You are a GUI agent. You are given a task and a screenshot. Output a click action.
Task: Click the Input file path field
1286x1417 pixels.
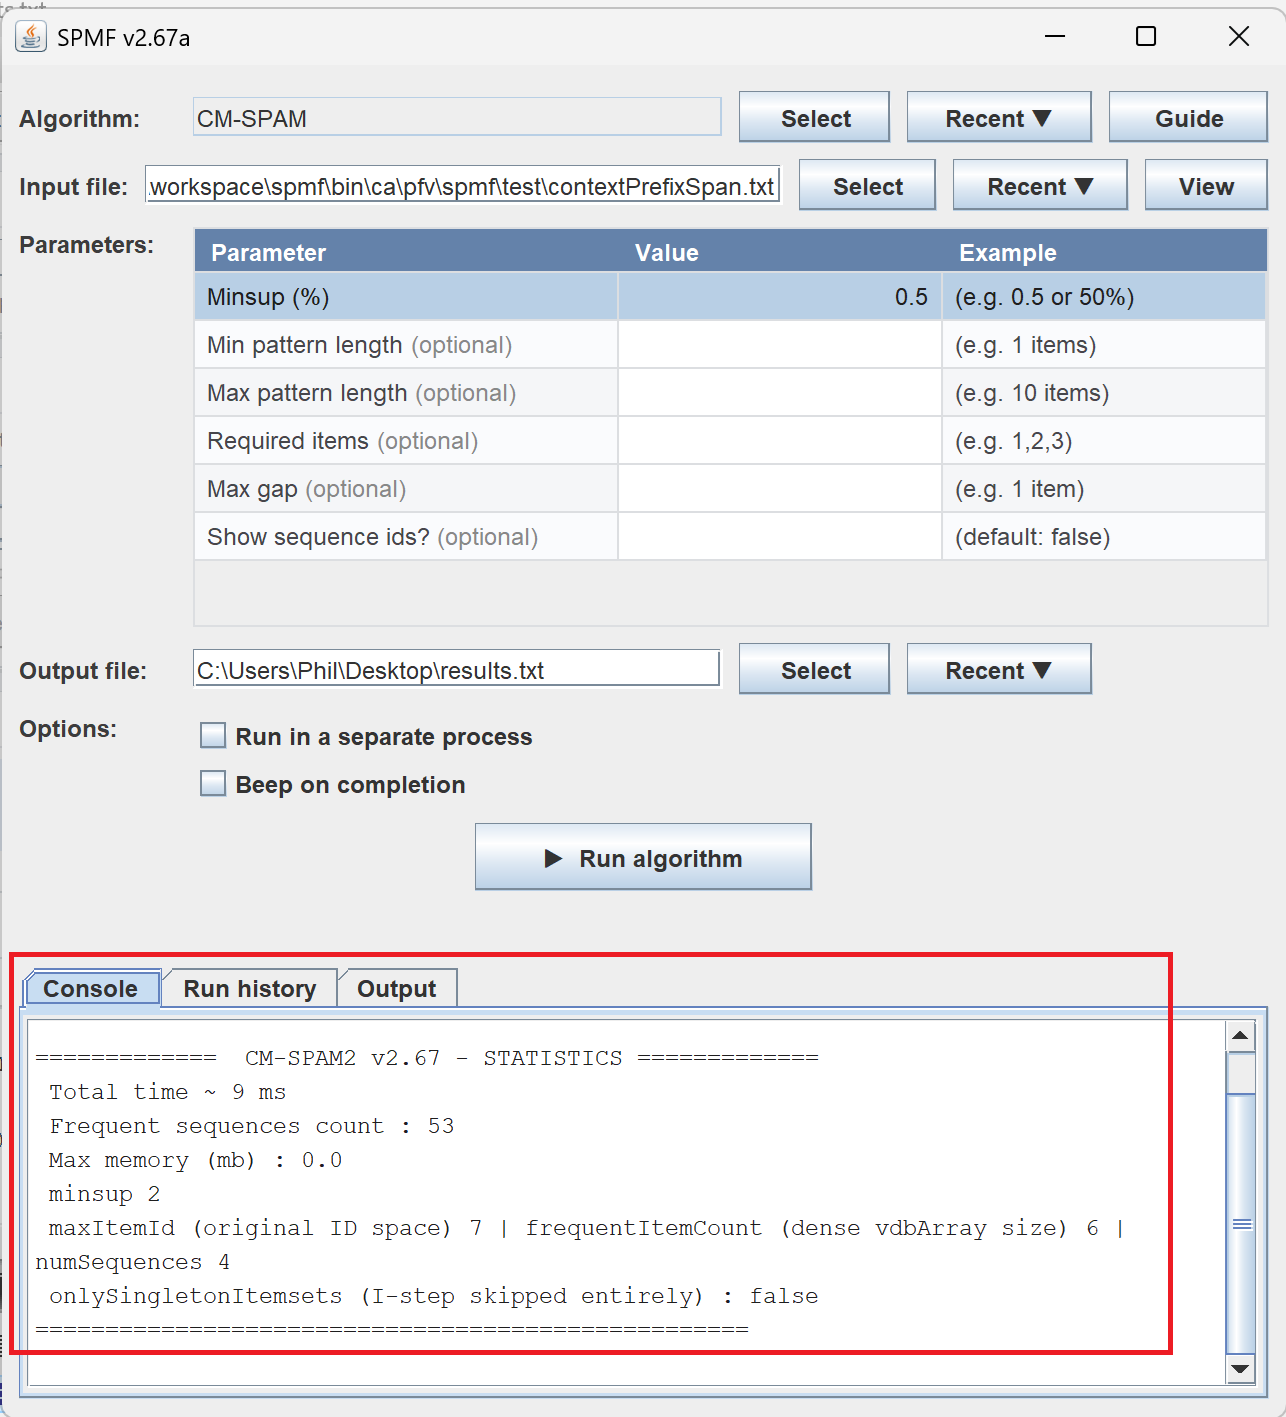coord(462,186)
